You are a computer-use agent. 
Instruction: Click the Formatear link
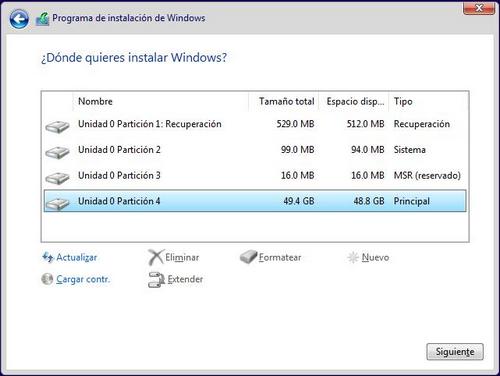click(280, 257)
